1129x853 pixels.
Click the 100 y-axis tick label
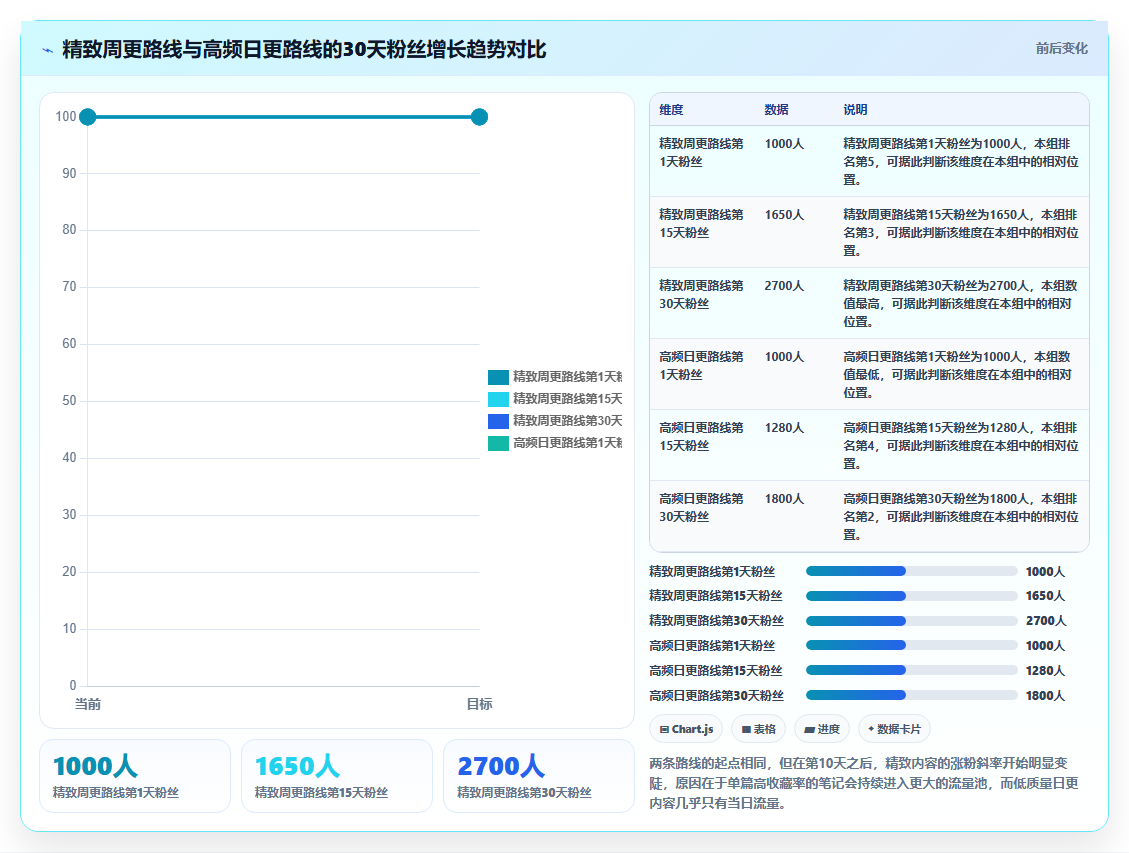(66, 117)
